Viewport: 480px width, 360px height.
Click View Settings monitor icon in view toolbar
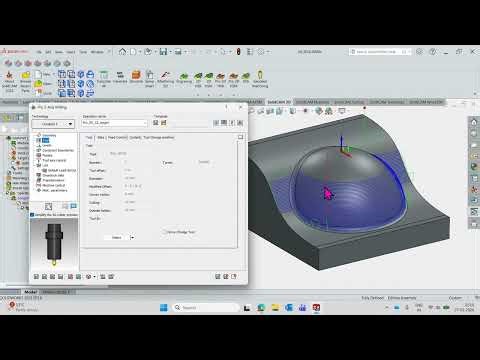point(342,111)
